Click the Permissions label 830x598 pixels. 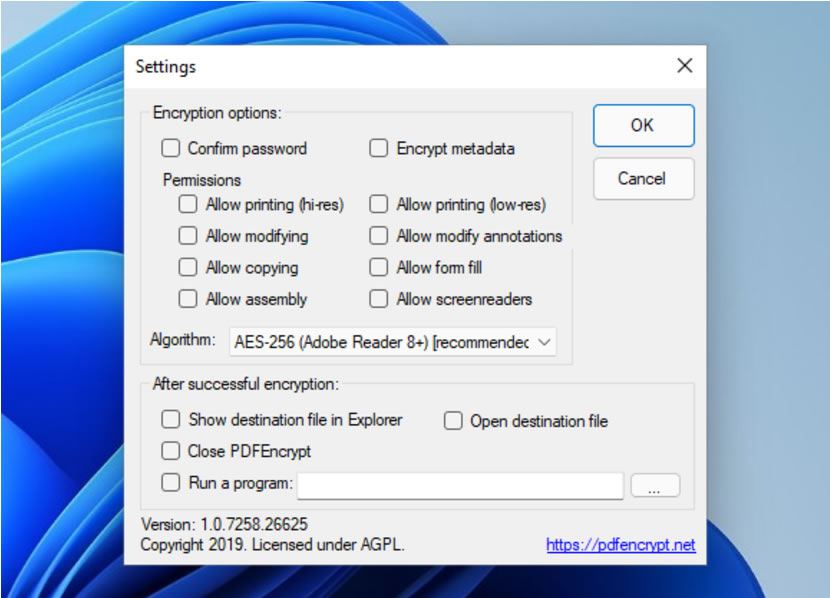click(x=202, y=180)
